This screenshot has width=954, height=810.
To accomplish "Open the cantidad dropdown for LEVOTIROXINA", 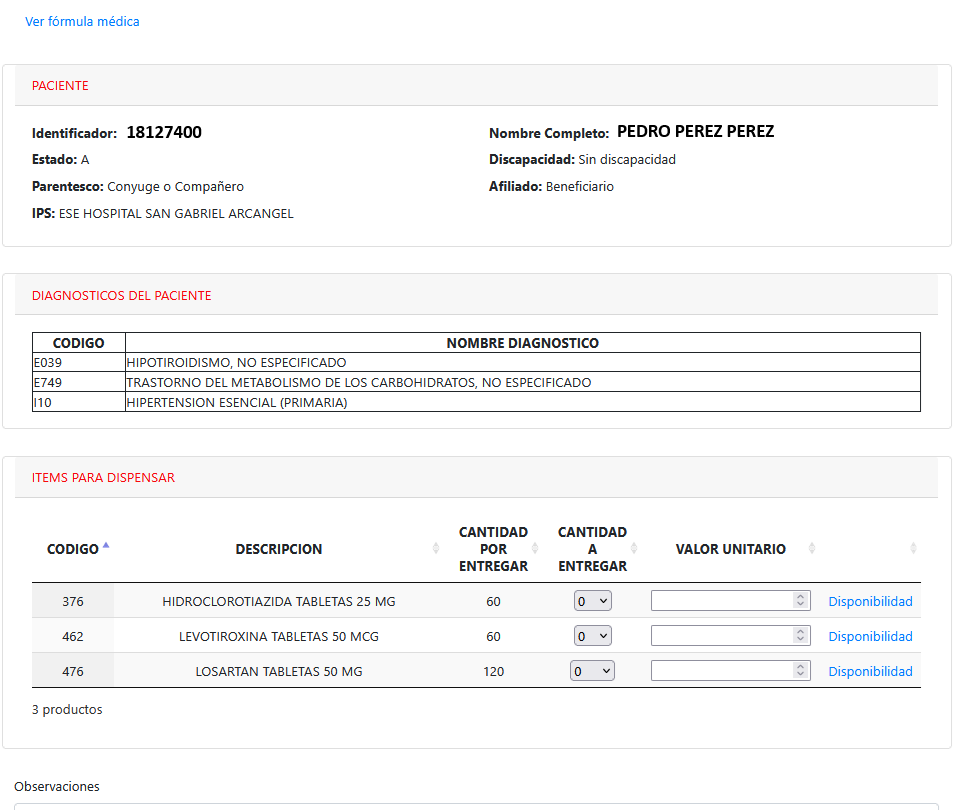I will (592, 635).
